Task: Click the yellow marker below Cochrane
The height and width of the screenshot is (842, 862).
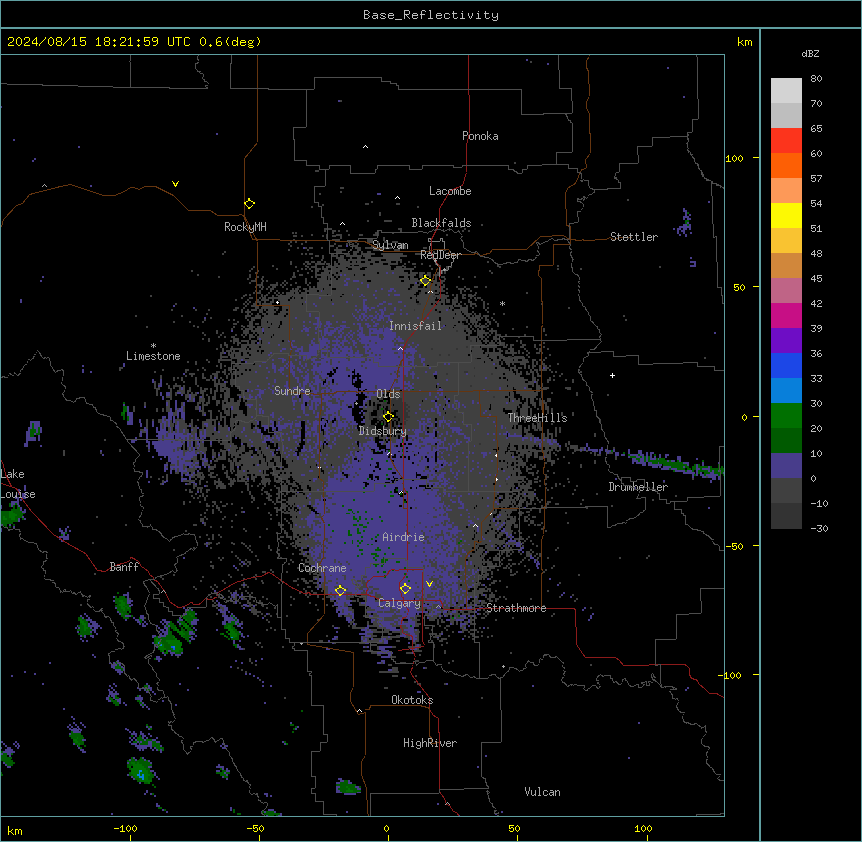Action: coord(340,591)
